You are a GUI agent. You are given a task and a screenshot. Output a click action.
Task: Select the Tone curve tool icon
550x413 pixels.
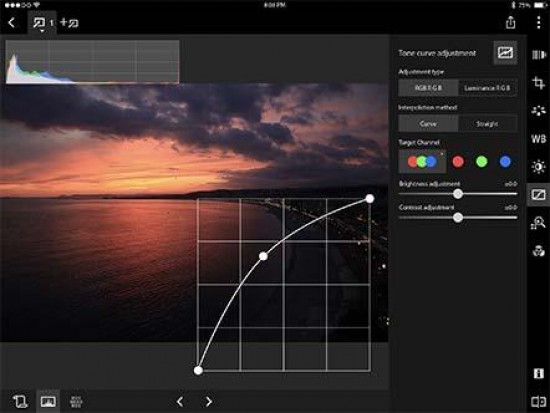click(x=538, y=194)
